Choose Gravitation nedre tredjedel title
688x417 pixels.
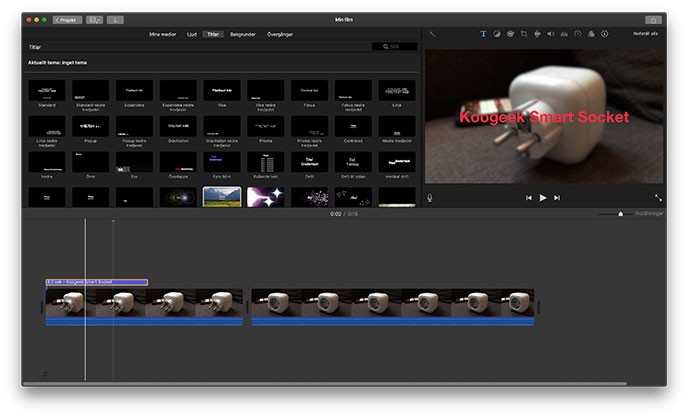coord(222,126)
